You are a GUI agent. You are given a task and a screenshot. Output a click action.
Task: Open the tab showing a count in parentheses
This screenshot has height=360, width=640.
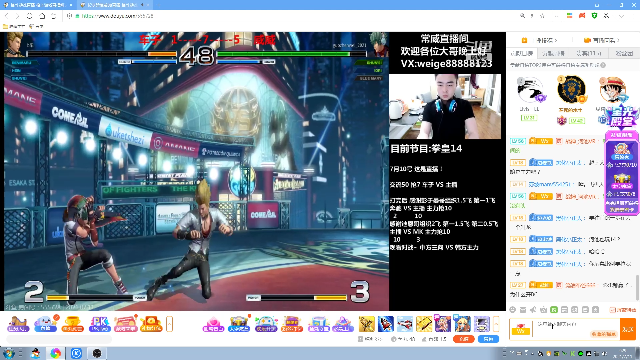(x=589, y=53)
